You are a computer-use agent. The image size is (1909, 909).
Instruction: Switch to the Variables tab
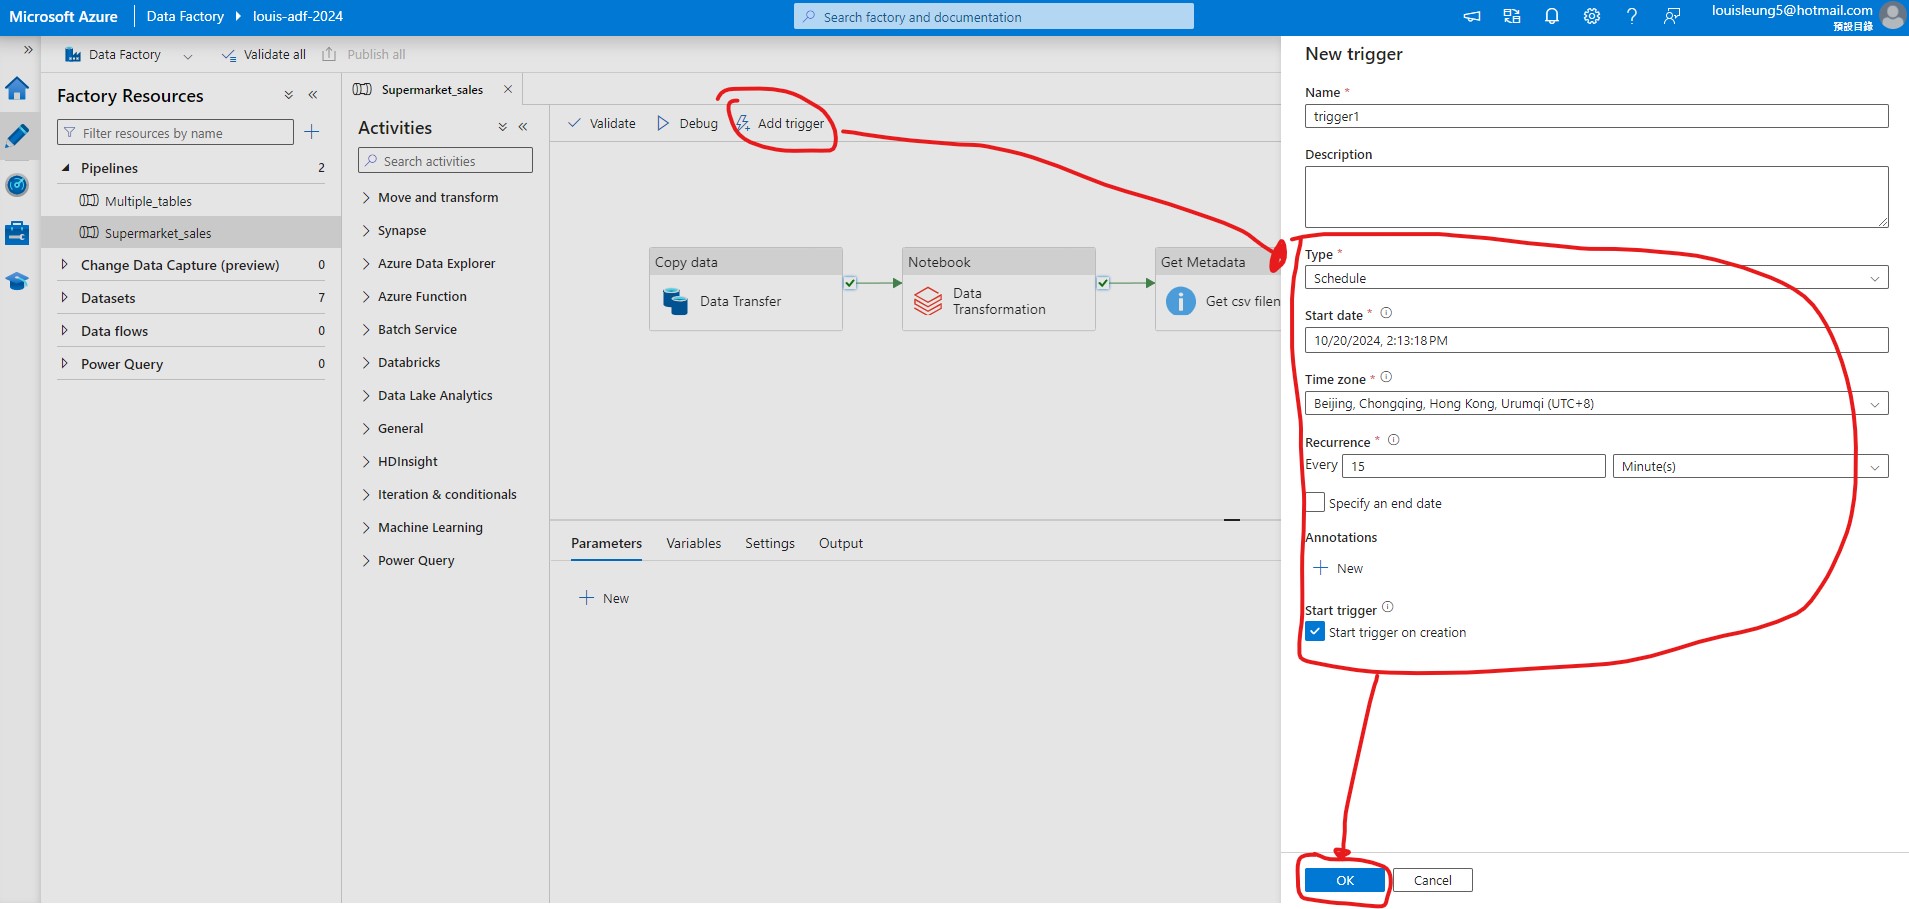click(x=694, y=543)
